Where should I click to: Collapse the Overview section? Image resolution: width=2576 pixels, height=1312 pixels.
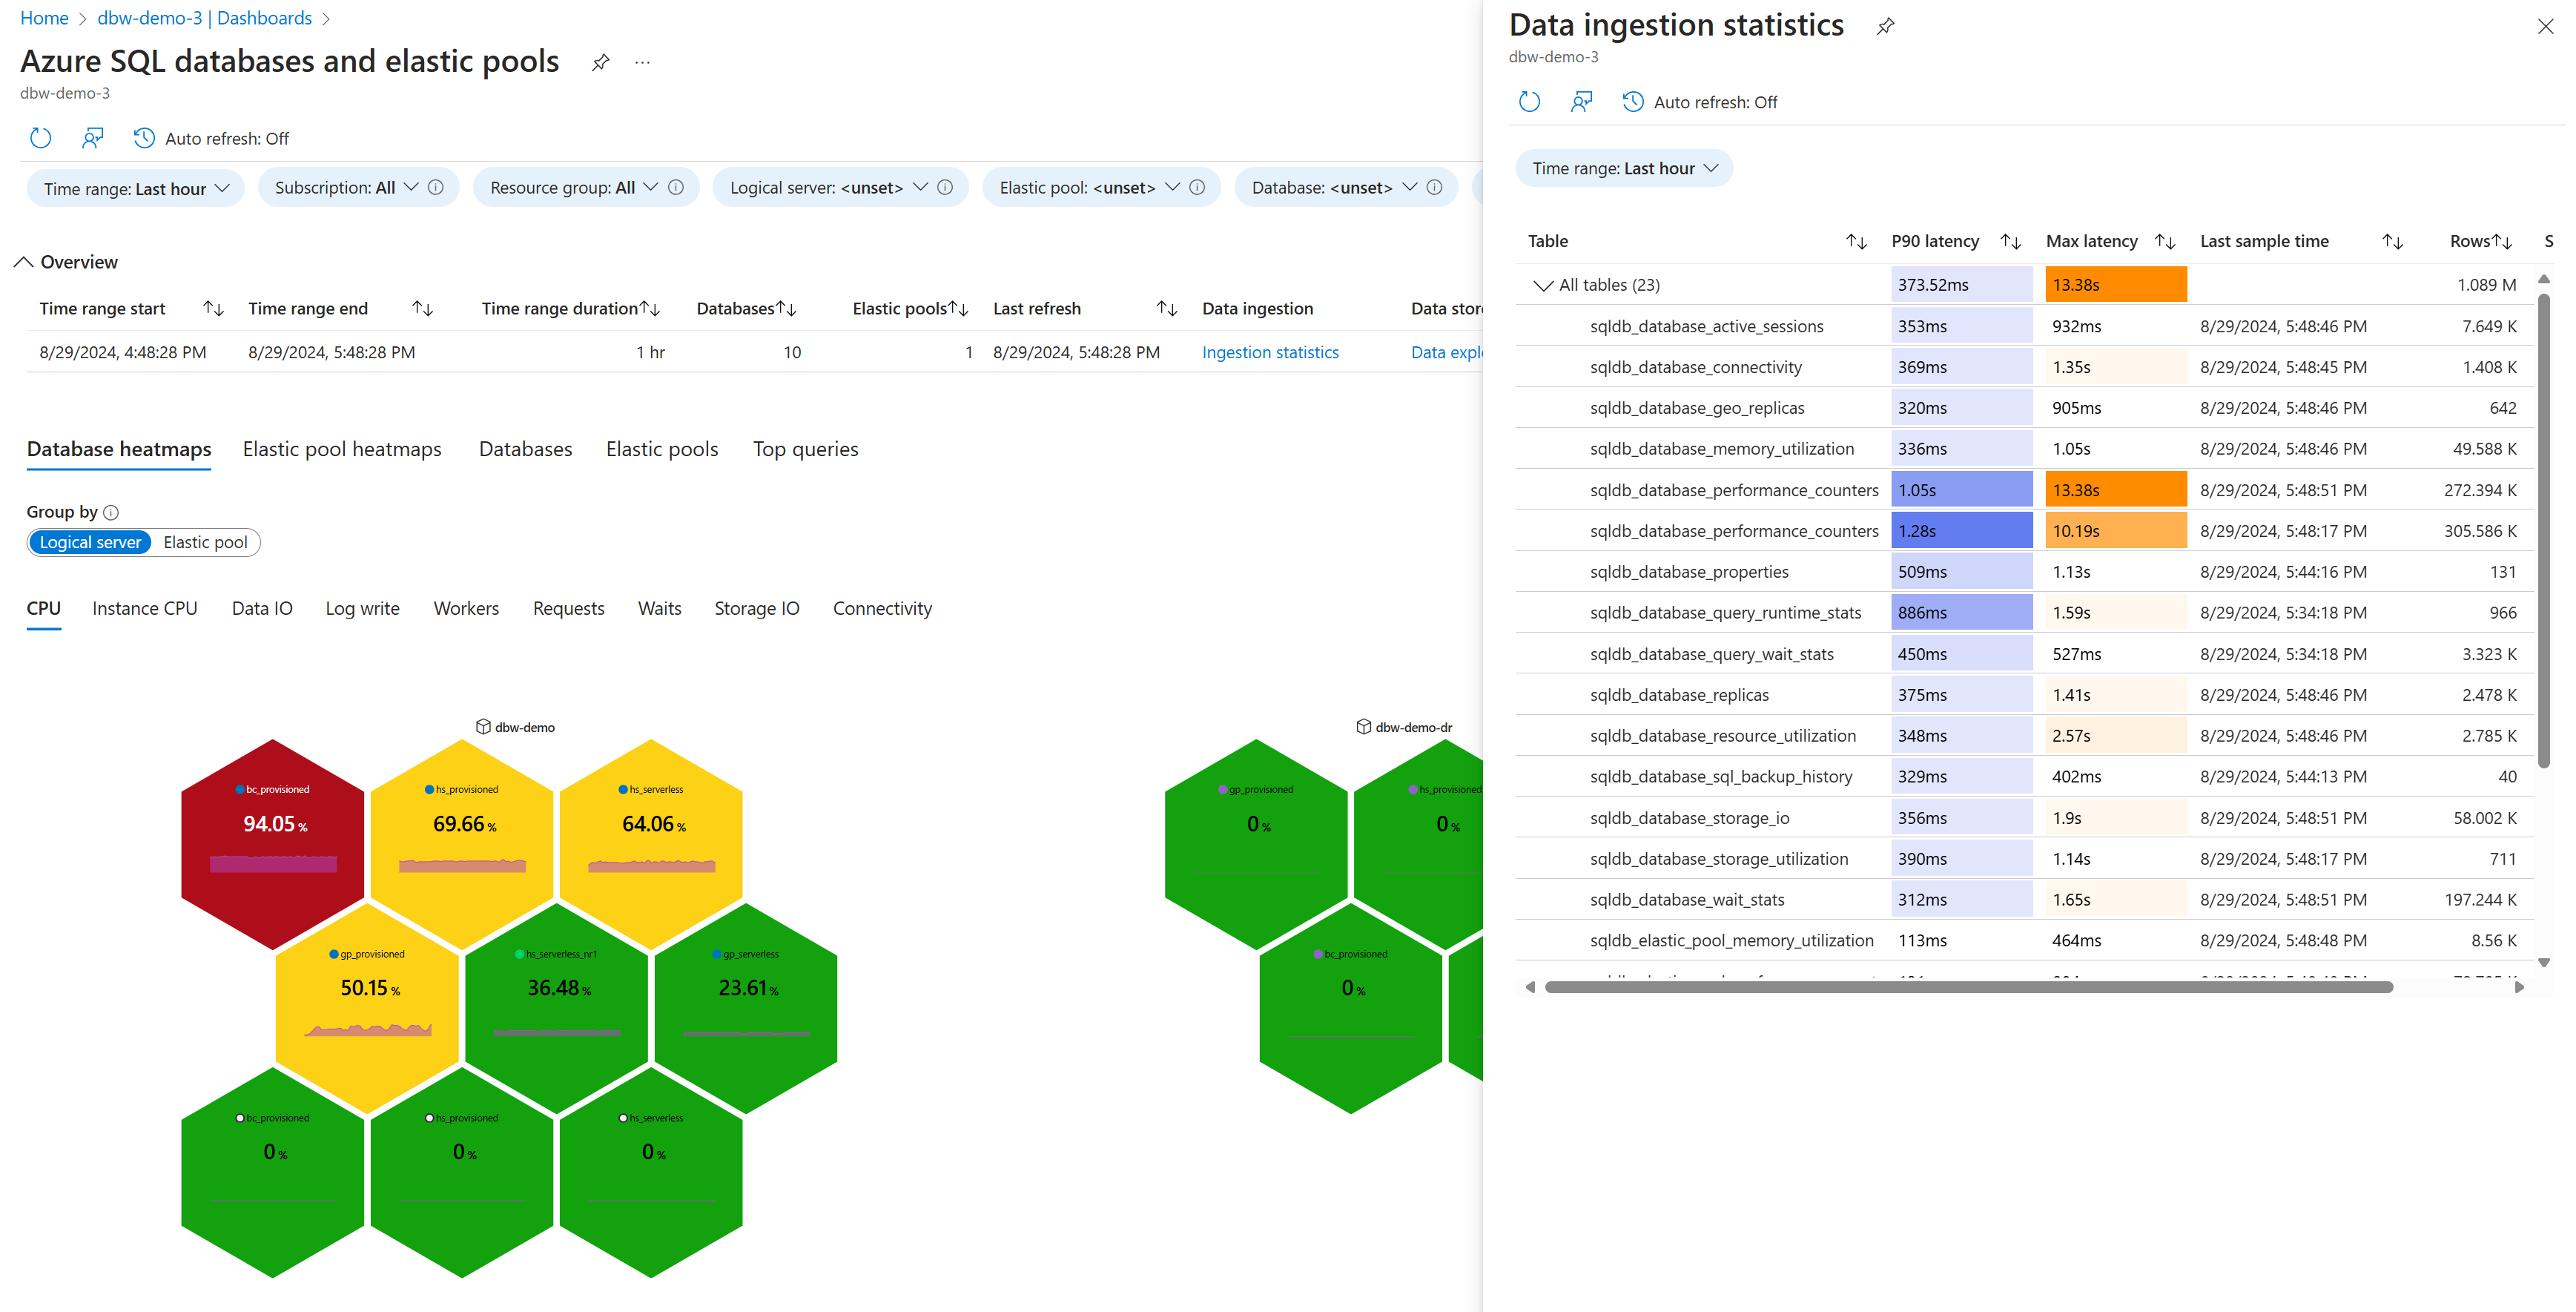click(x=23, y=262)
